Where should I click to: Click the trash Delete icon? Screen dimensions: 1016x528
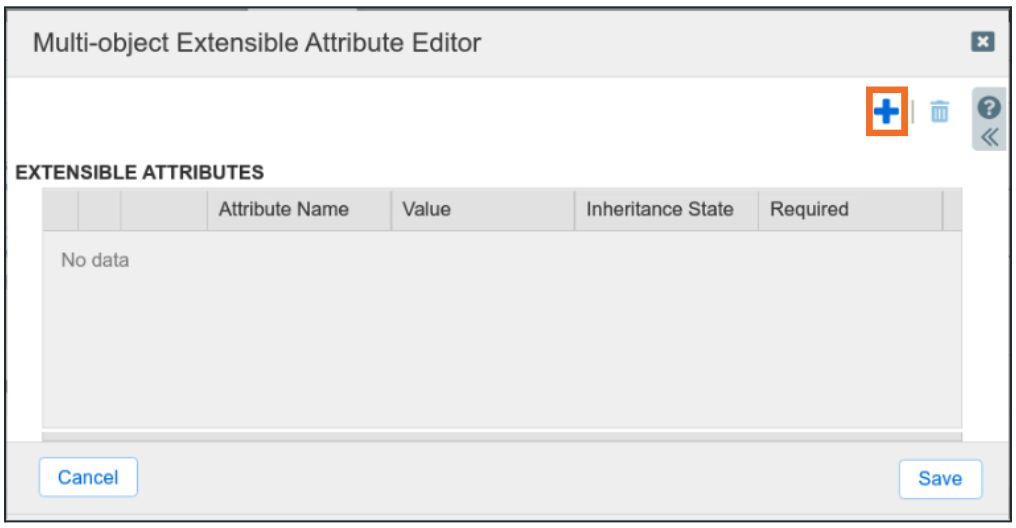pyautogui.click(x=939, y=112)
